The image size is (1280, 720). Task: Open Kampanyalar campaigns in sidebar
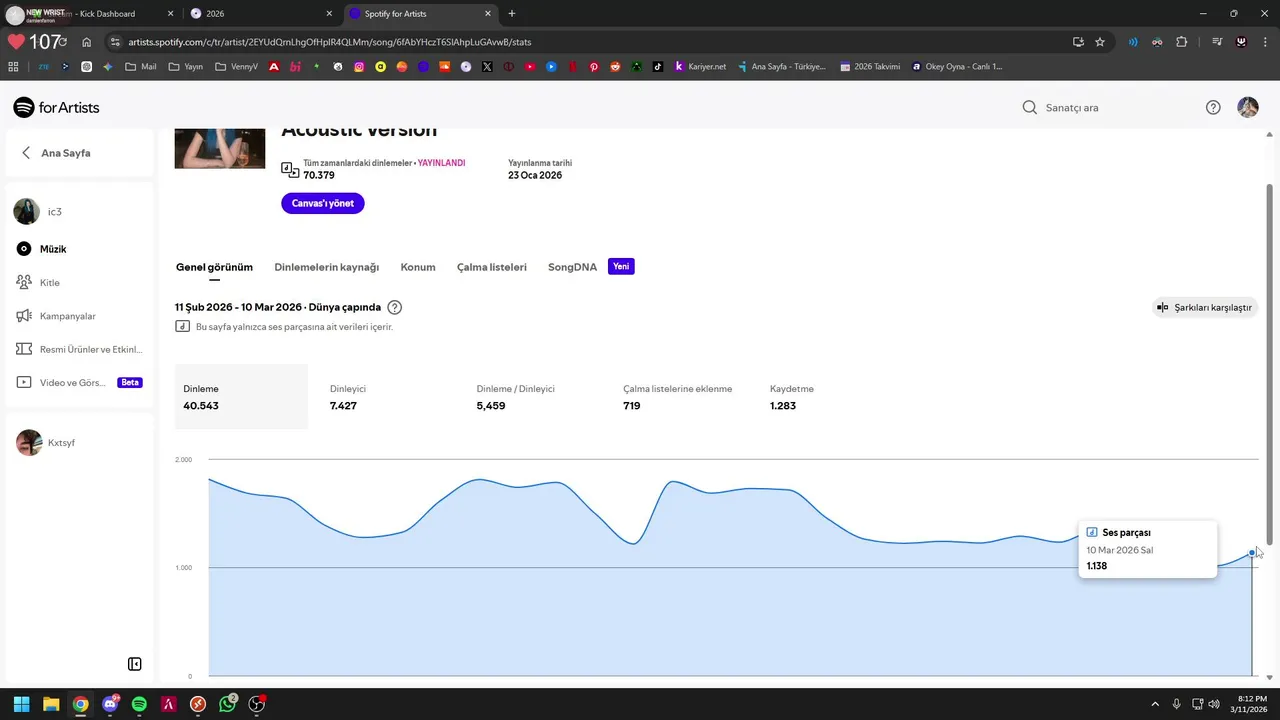[x=67, y=316]
